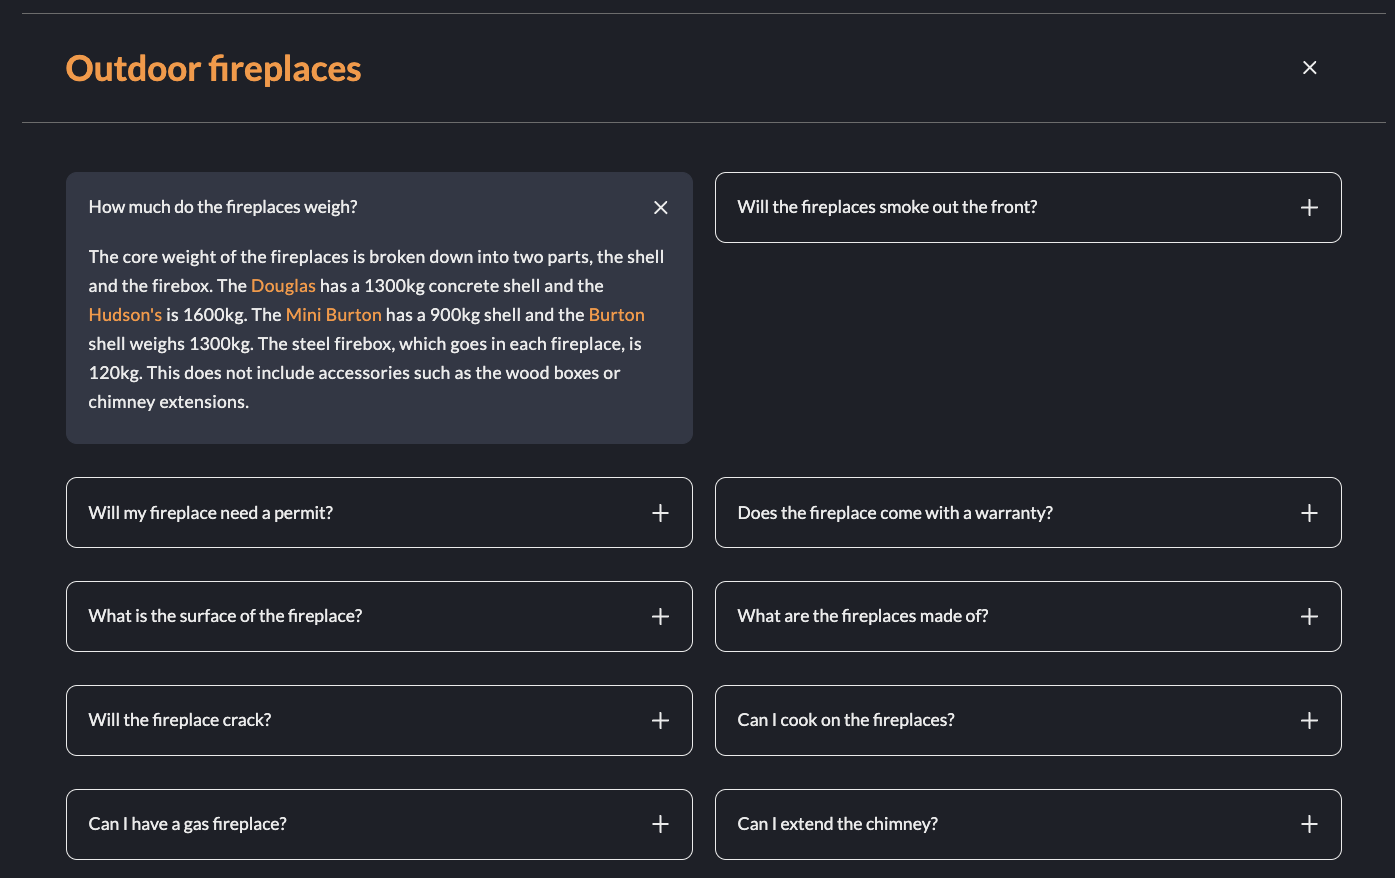Visit the Burton link before 'shell weighs'
Screen dimensions: 1395x878
pyautogui.click(x=616, y=315)
